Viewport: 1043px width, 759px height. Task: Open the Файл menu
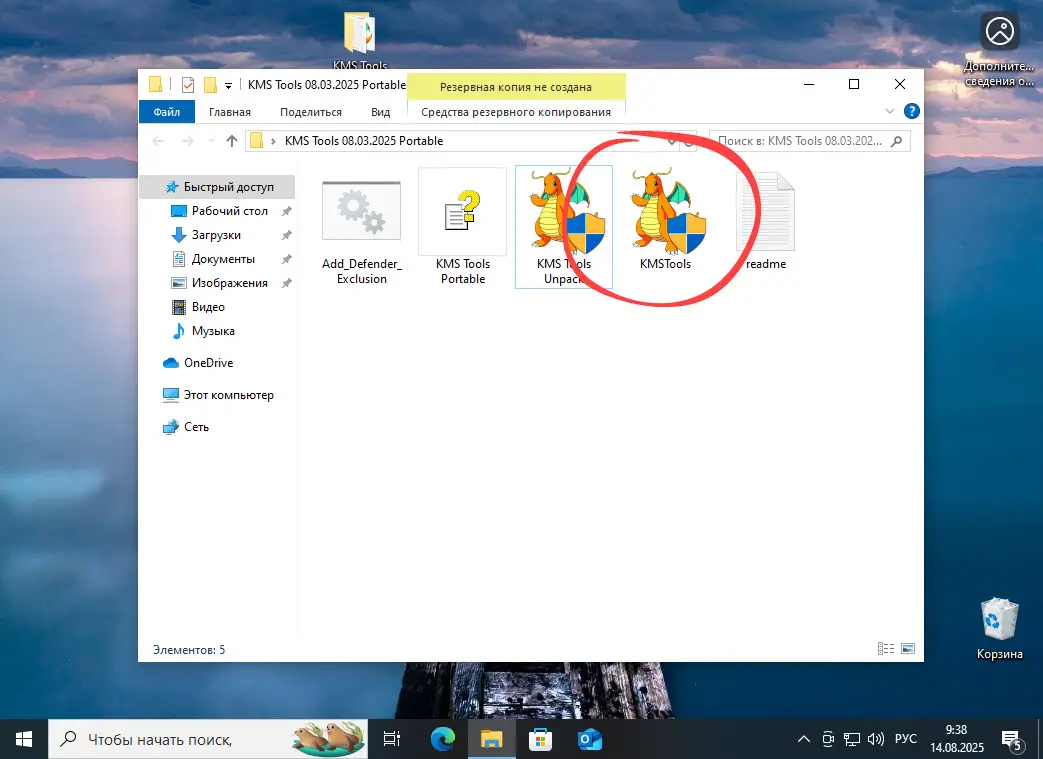click(x=167, y=112)
